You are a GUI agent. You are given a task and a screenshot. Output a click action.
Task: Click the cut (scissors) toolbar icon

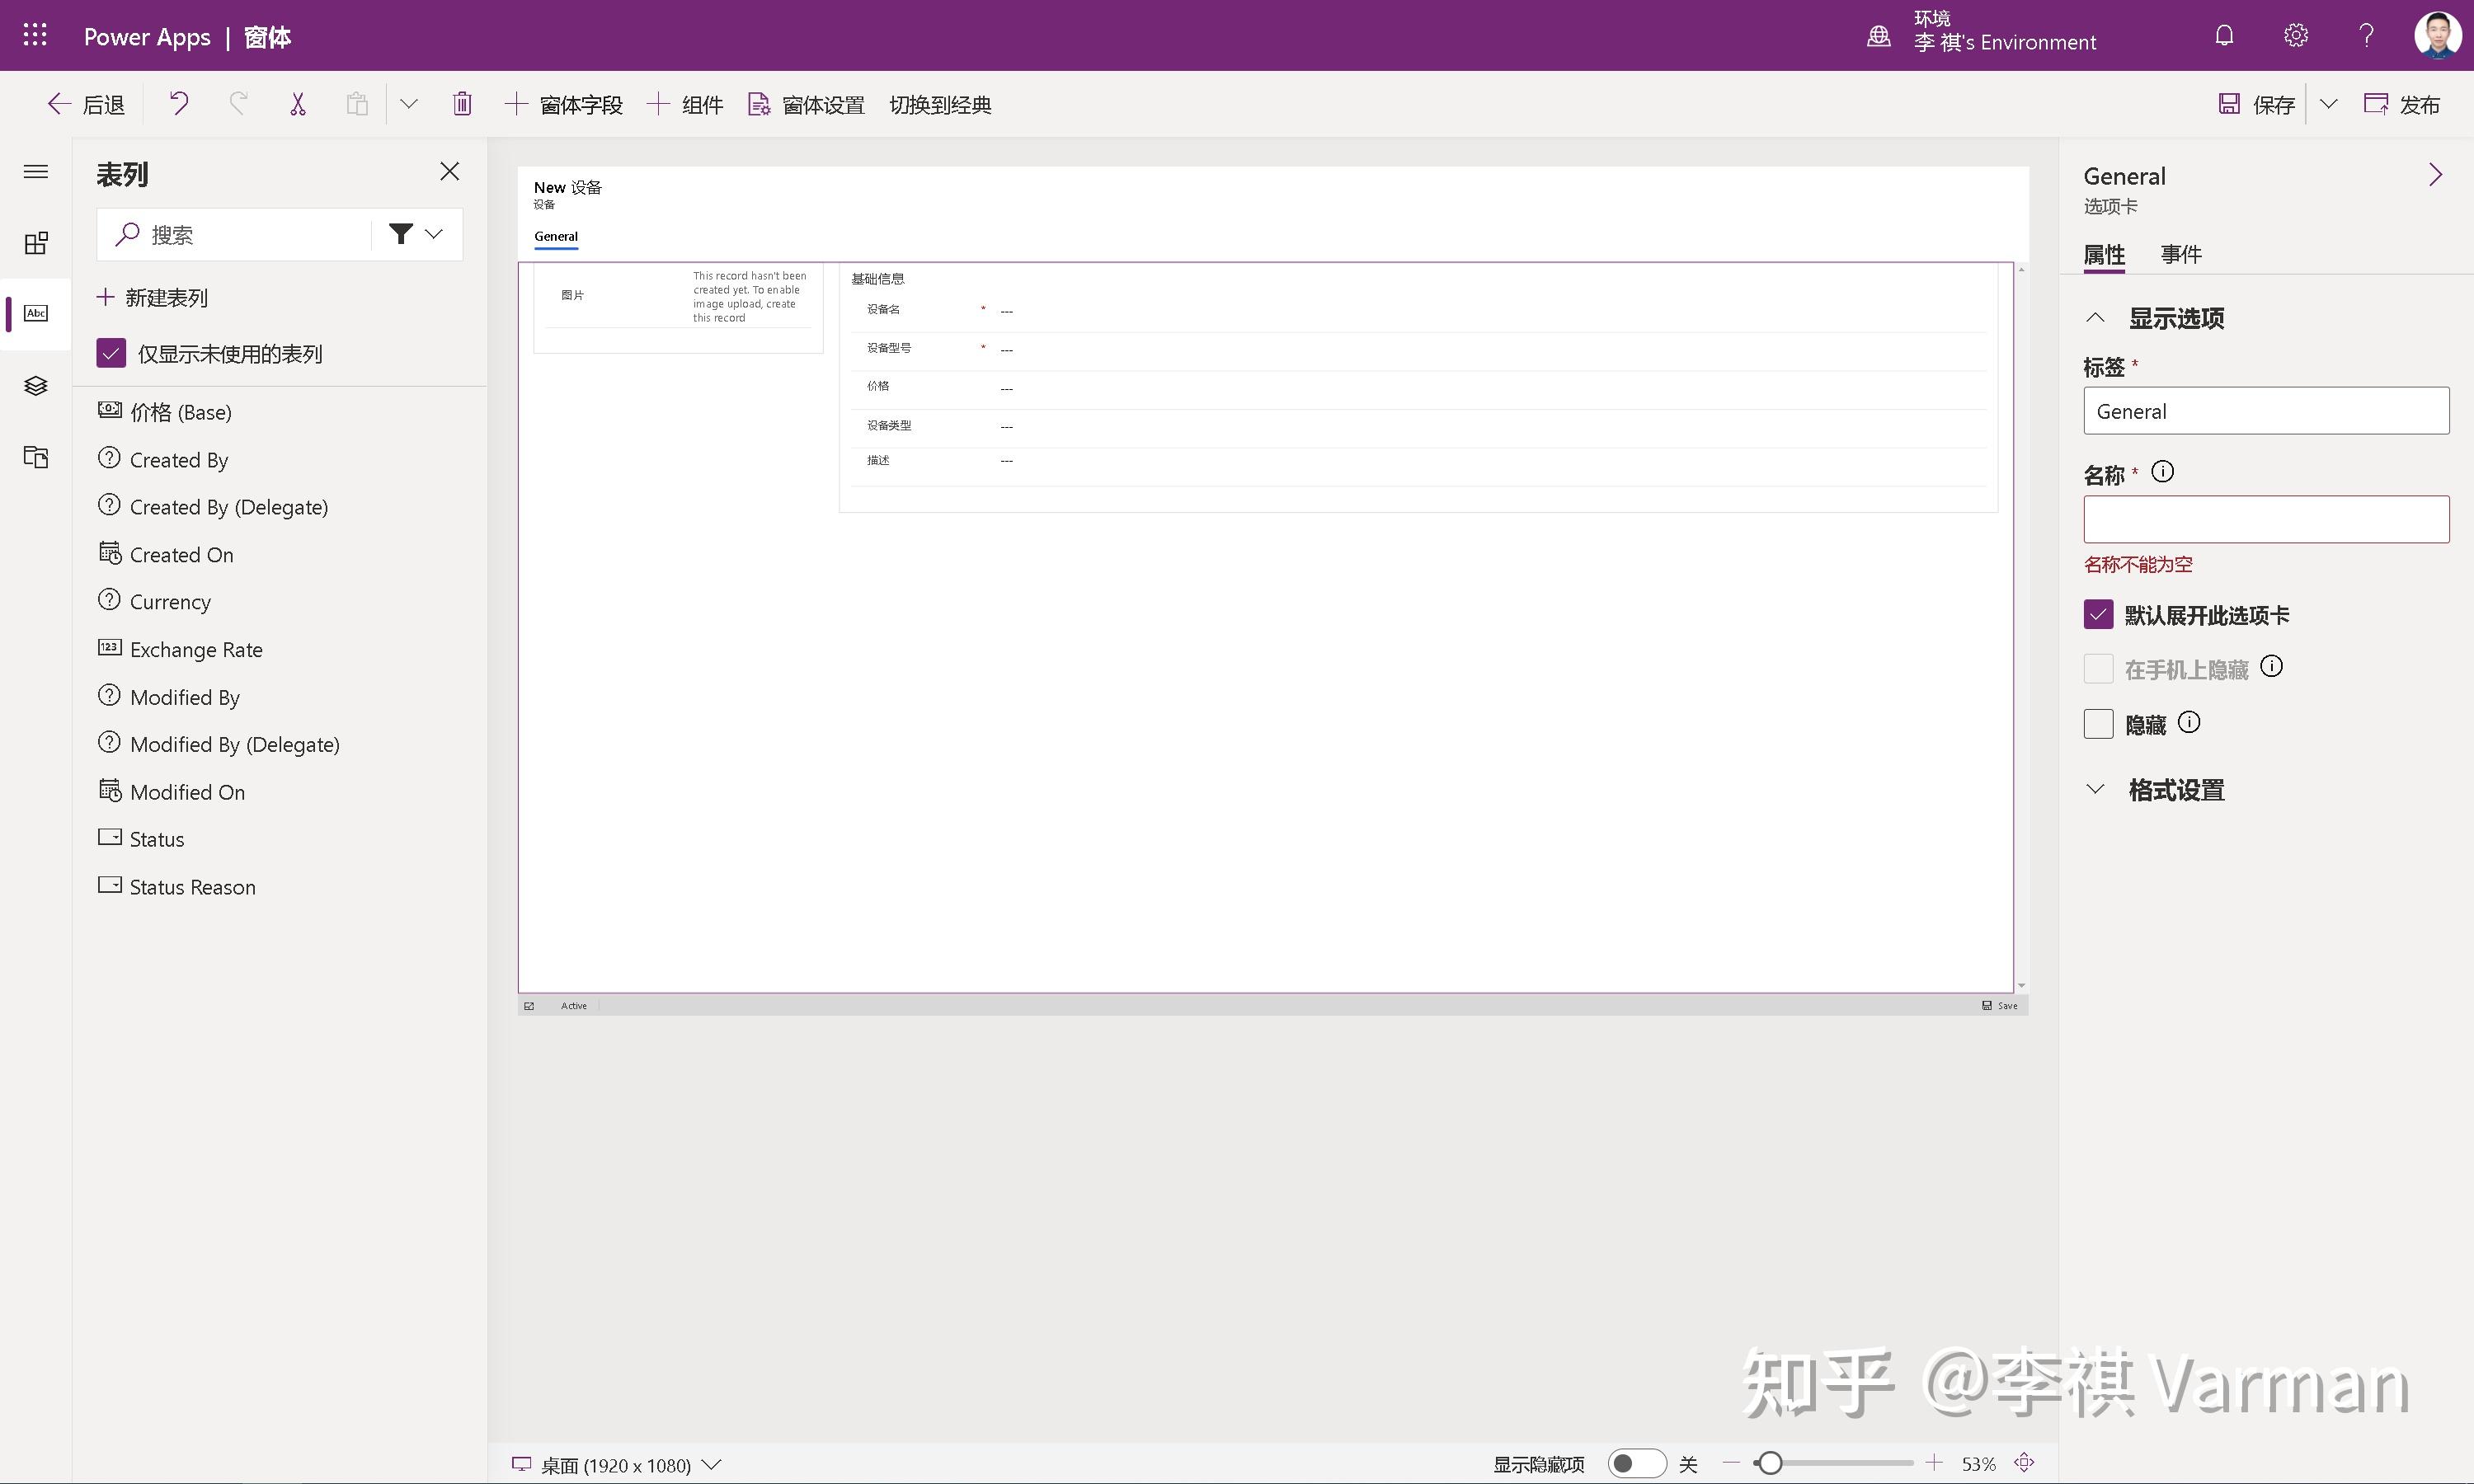296,103
